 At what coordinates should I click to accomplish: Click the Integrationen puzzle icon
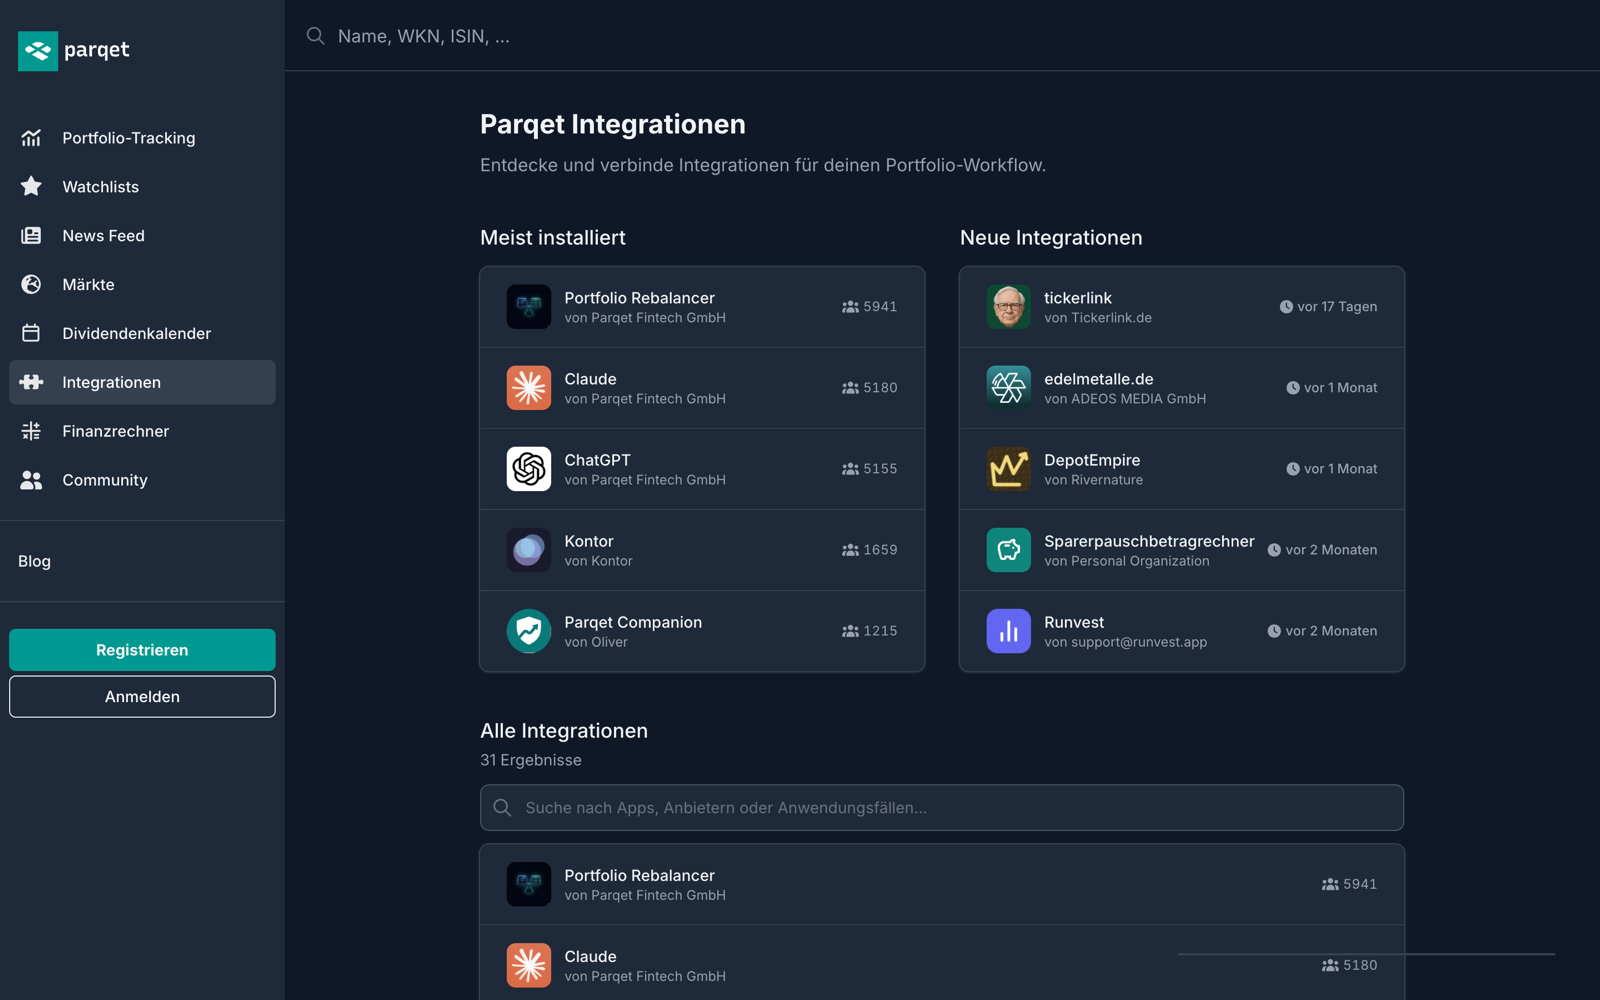31,382
